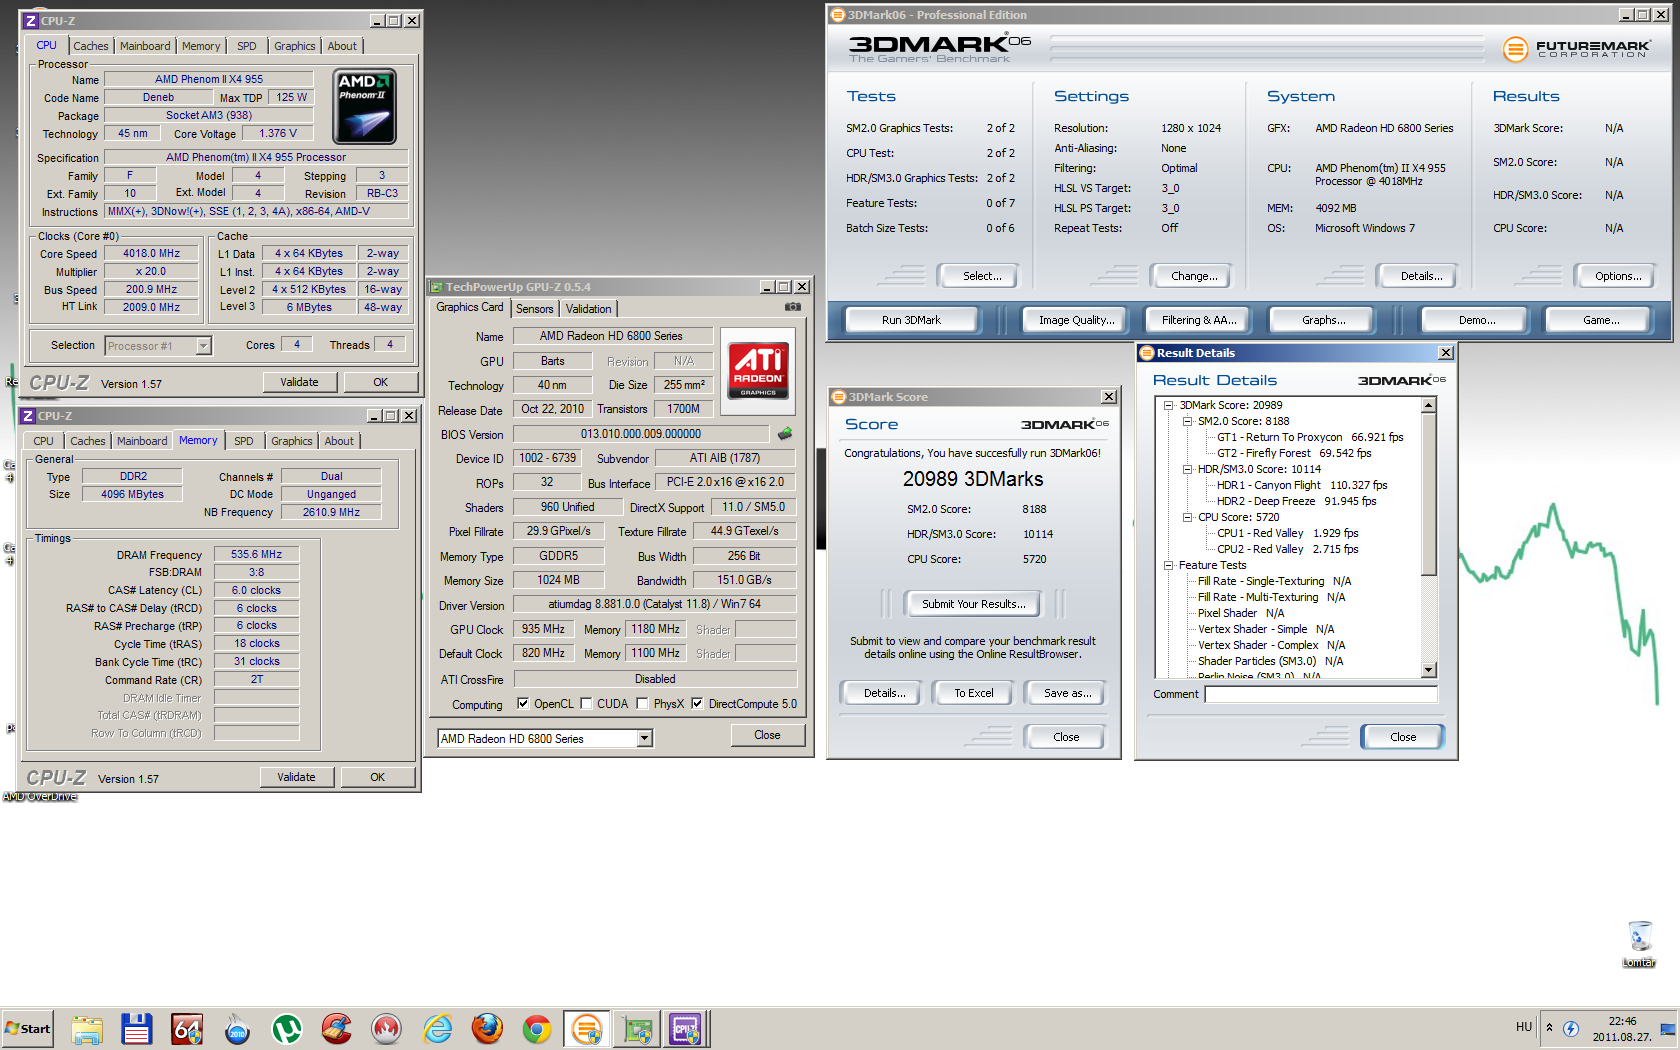Toggle the CUDA checkbox
The height and width of the screenshot is (1050, 1680).
click(586, 704)
